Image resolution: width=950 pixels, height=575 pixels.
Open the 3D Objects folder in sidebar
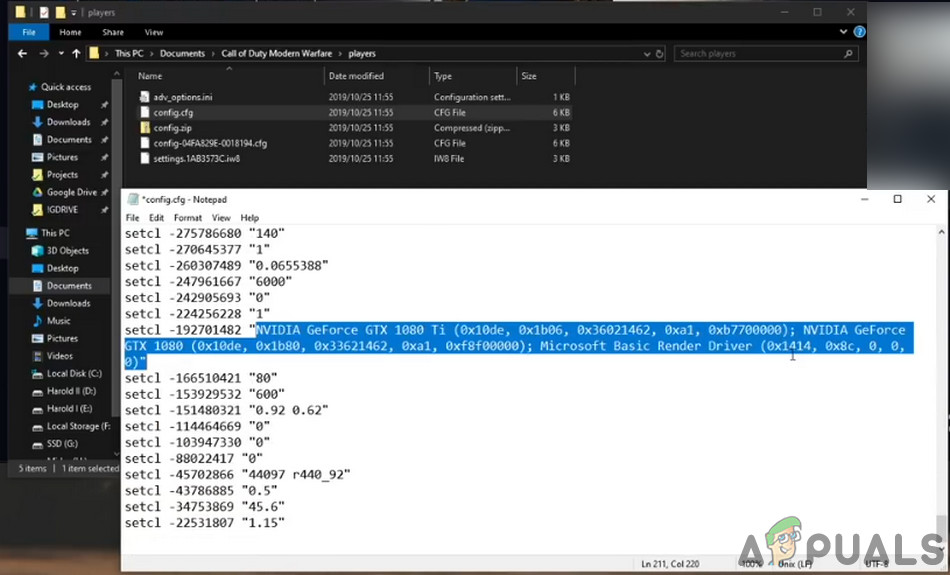pos(67,251)
